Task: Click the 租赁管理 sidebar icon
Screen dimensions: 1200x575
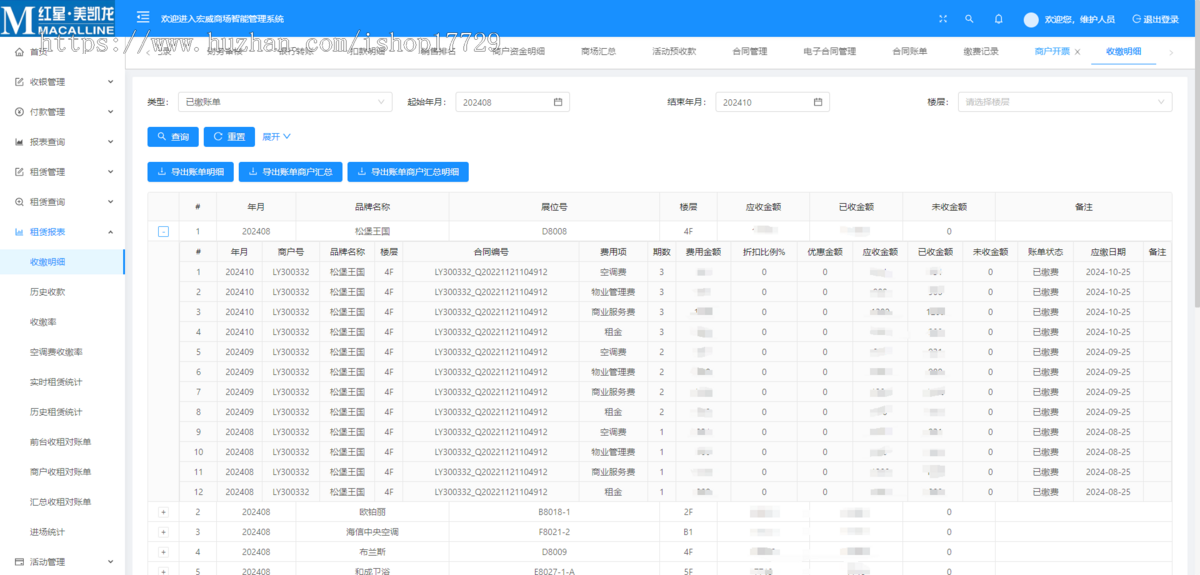Action: coord(19,172)
